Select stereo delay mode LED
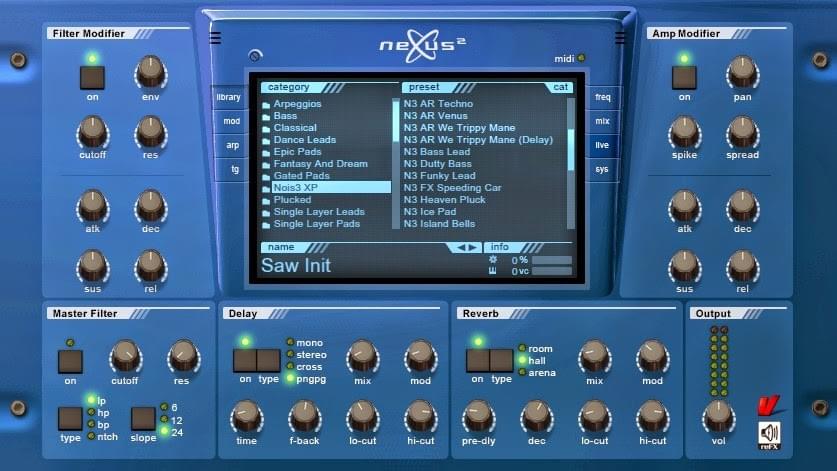This screenshot has height=471, width=837. click(290, 355)
